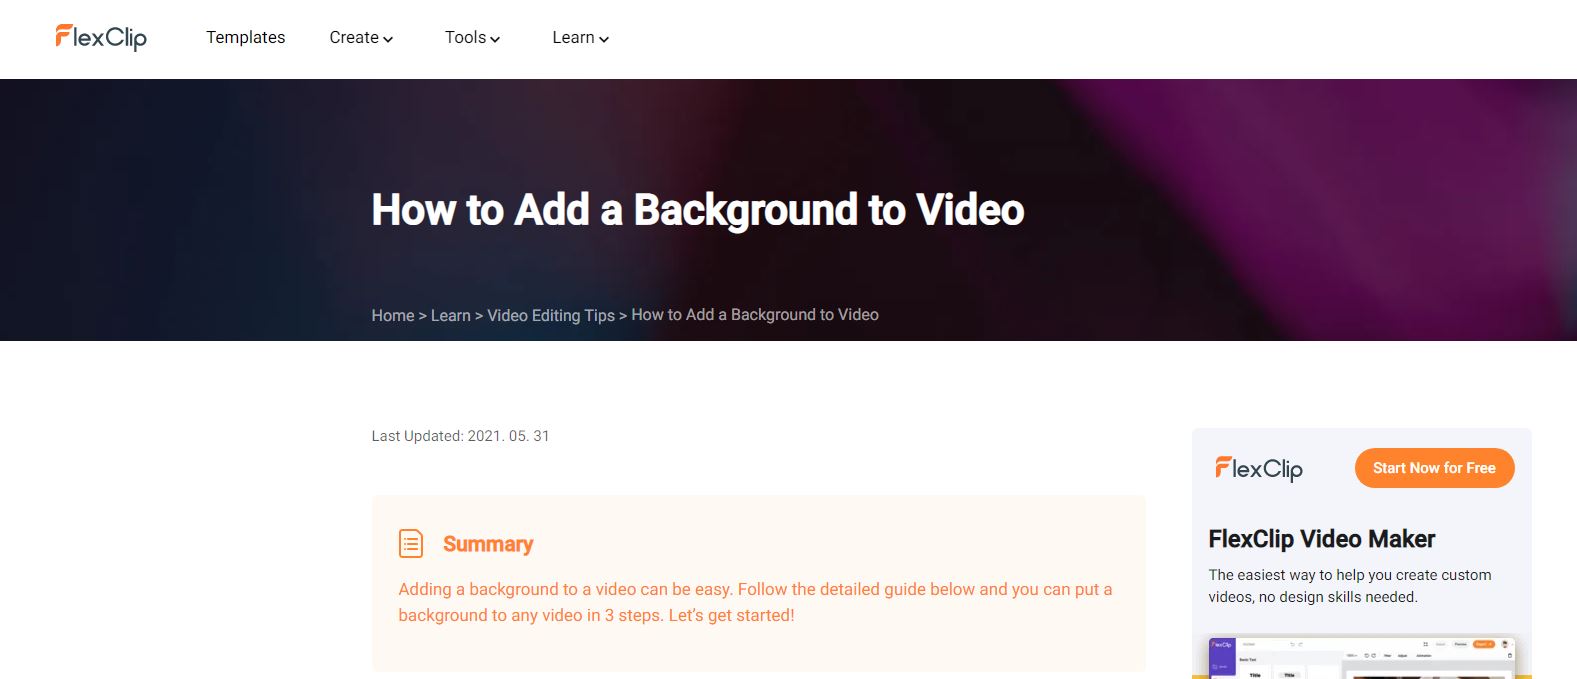Click the Start Now for Free button

(x=1434, y=468)
